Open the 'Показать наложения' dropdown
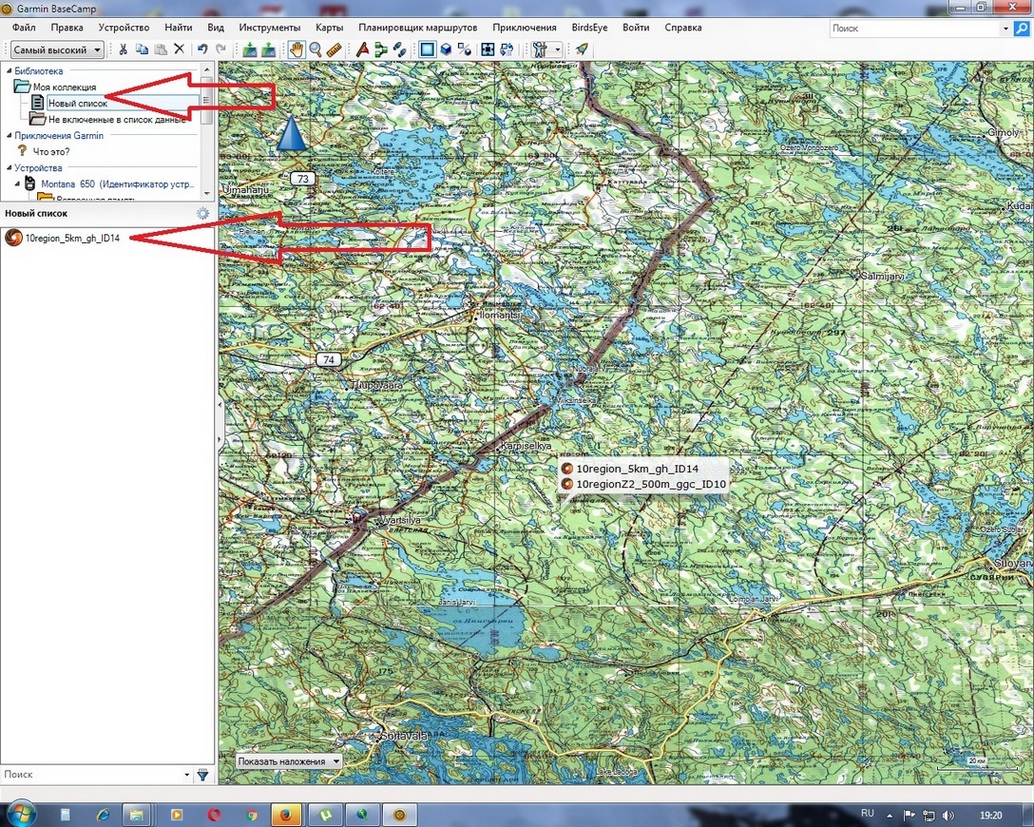Viewport: 1034px width, 827px height. (288, 761)
